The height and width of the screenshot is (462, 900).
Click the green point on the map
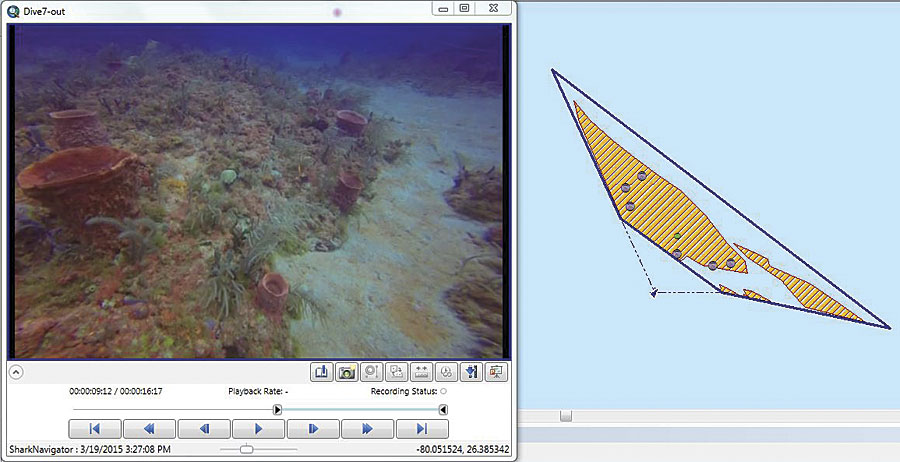[x=677, y=236]
